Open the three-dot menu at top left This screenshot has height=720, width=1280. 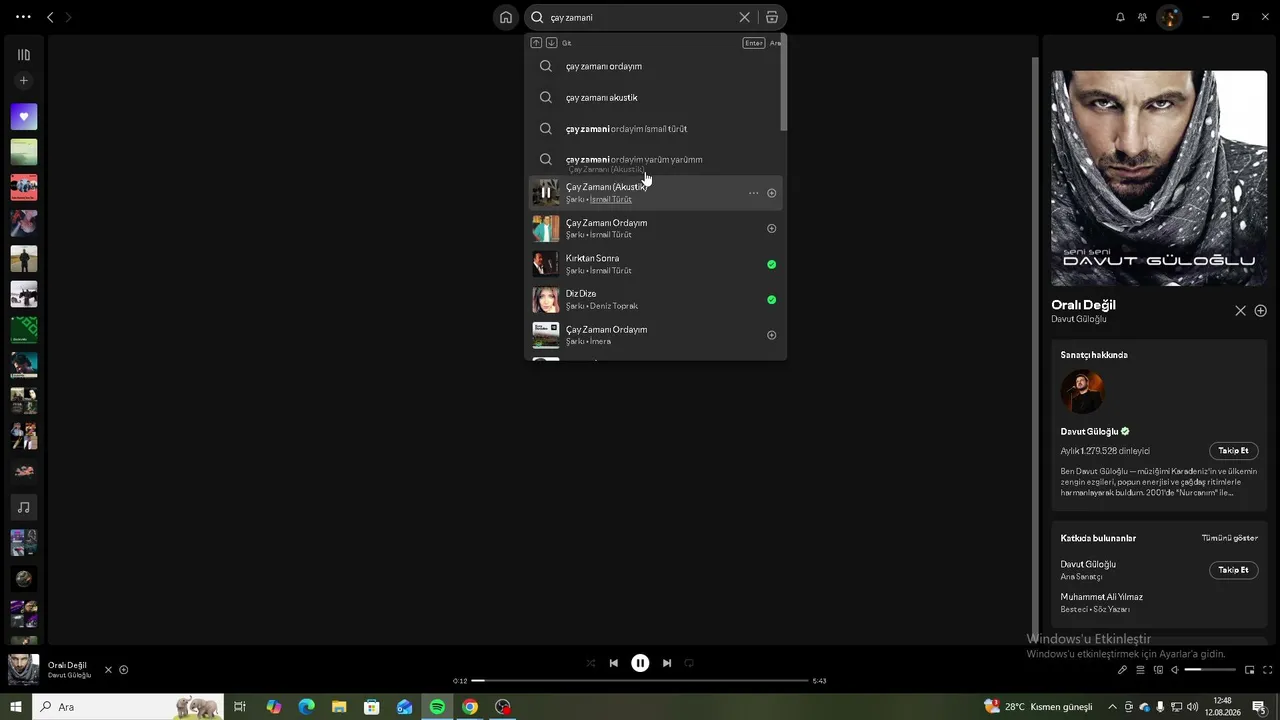tap(23, 17)
